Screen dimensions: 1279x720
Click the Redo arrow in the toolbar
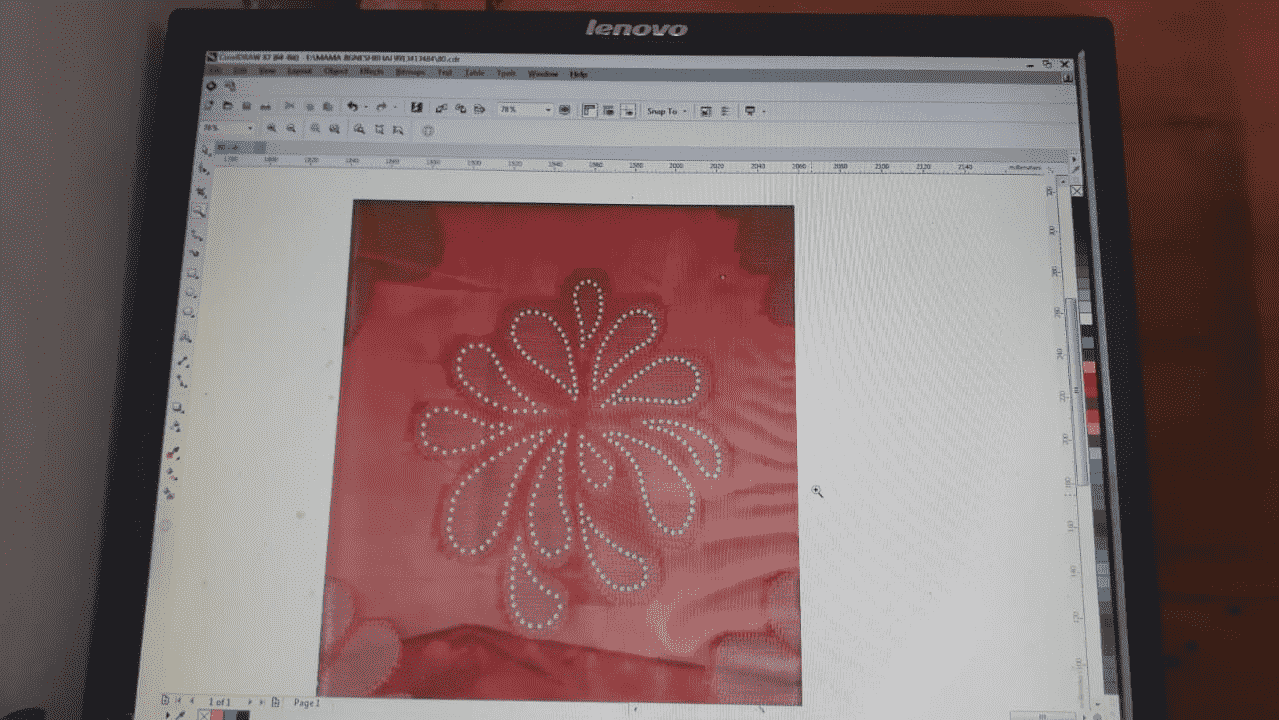click(382, 107)
